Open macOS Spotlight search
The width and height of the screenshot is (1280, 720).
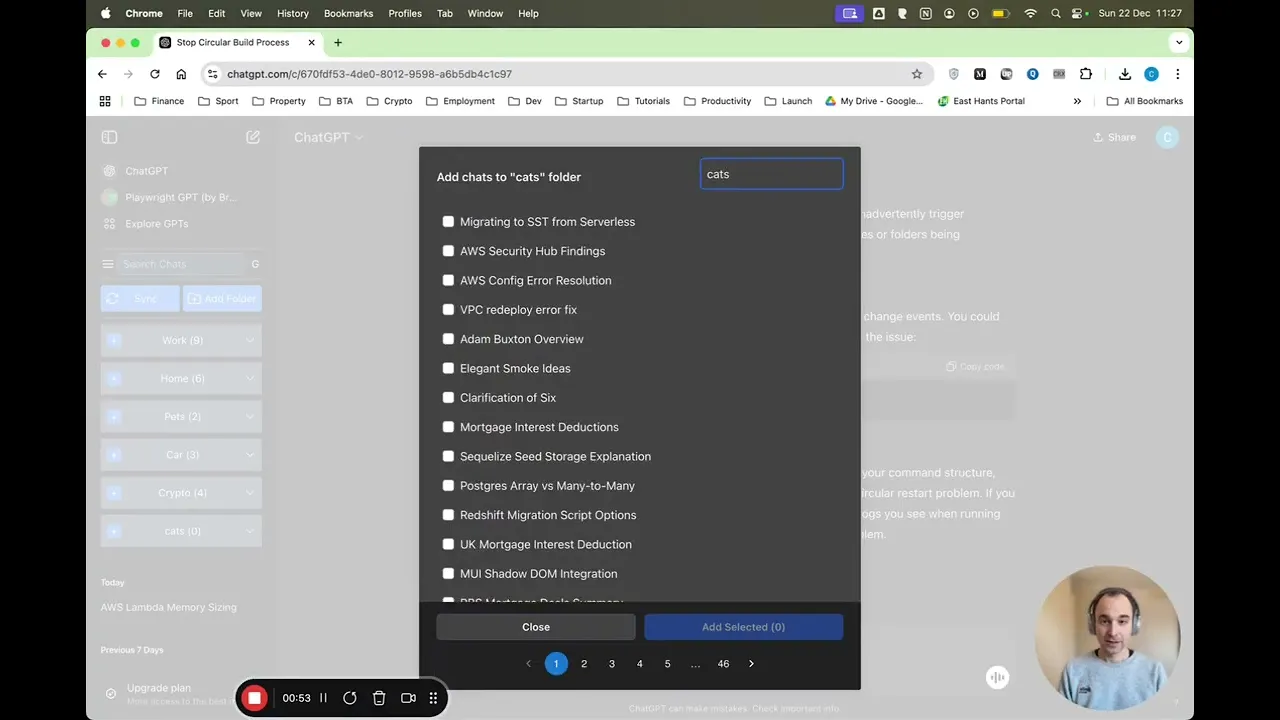(1056, 13)
